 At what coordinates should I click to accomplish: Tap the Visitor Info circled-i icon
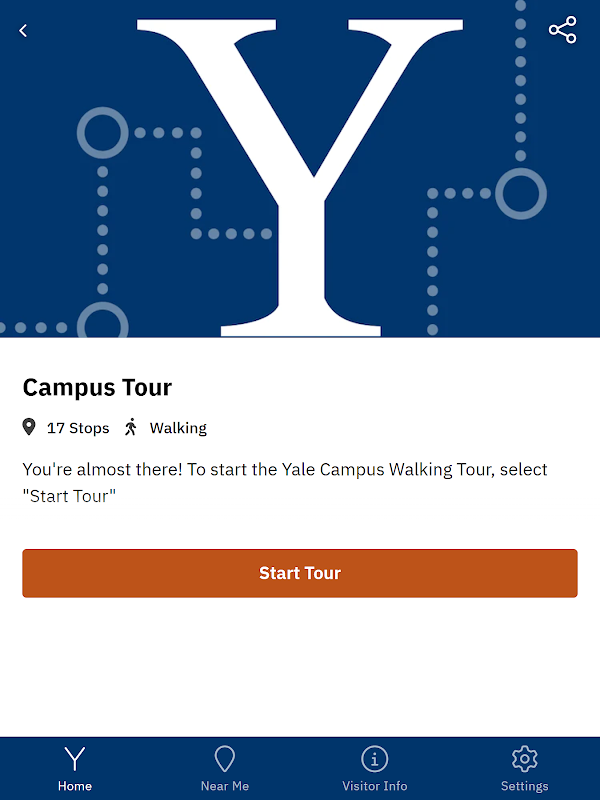click(x=374, y=759)
